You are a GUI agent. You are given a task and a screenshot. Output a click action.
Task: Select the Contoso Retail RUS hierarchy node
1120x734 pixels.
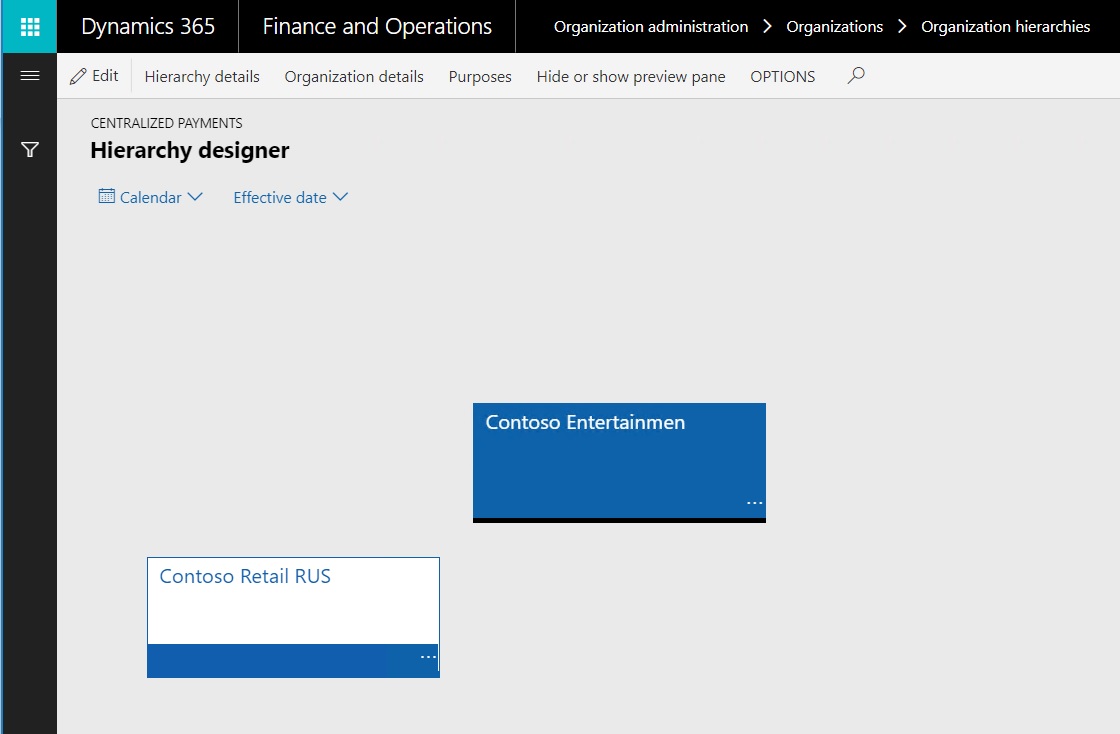click(x=294, y=618)
